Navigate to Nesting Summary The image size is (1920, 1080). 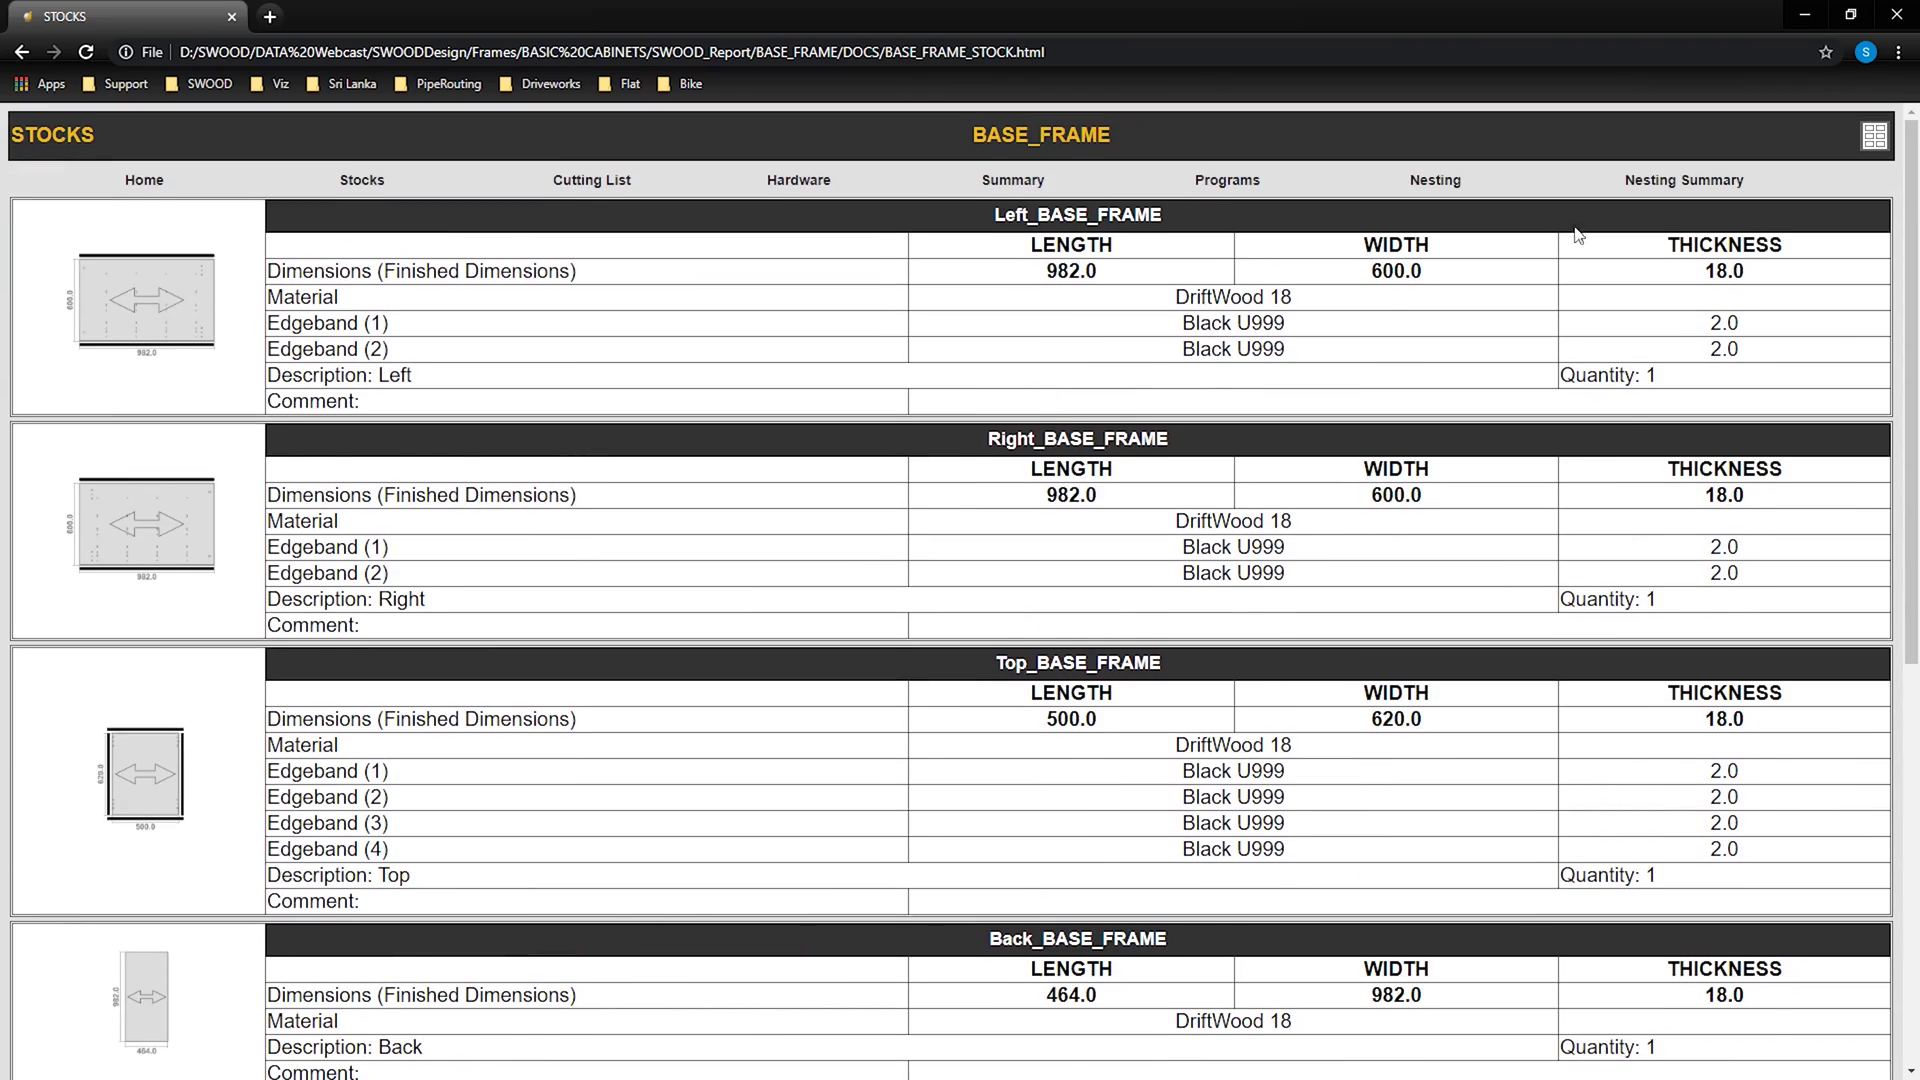coord(1683,180)
